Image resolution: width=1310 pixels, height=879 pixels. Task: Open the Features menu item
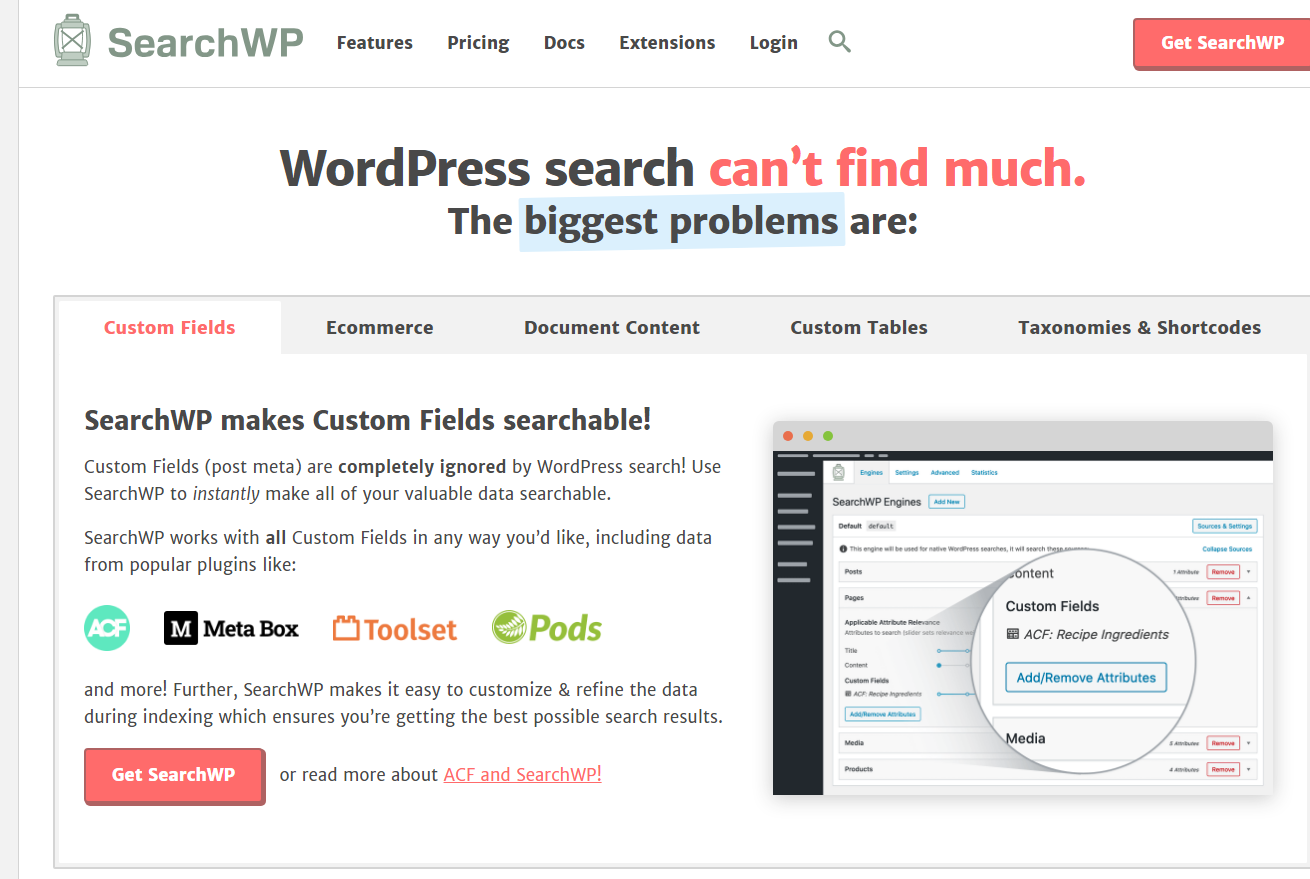tap(375, 42)
